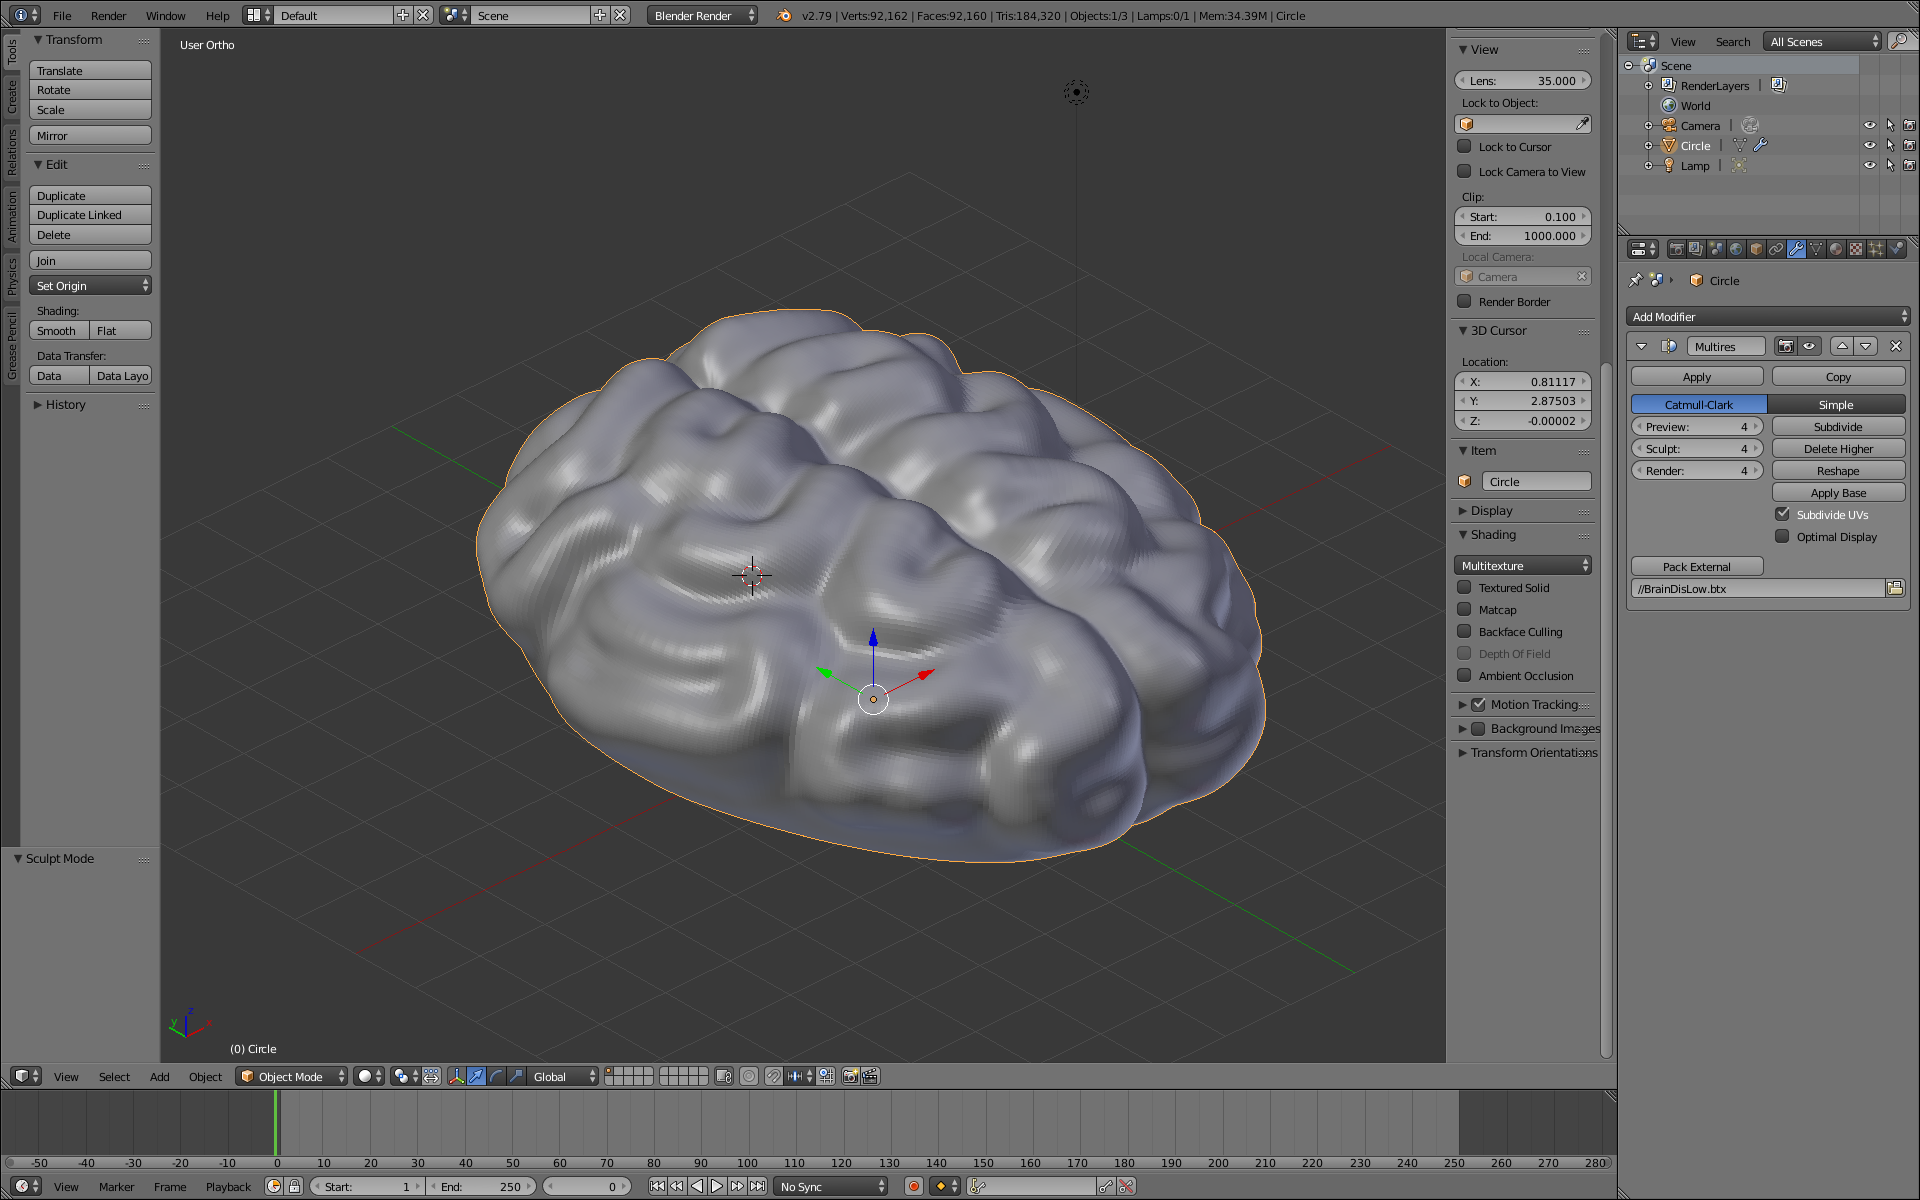This screenshot has height=1200, width=1920.
Task: Open the Add menu in 3D view header
Action: 159,1076
